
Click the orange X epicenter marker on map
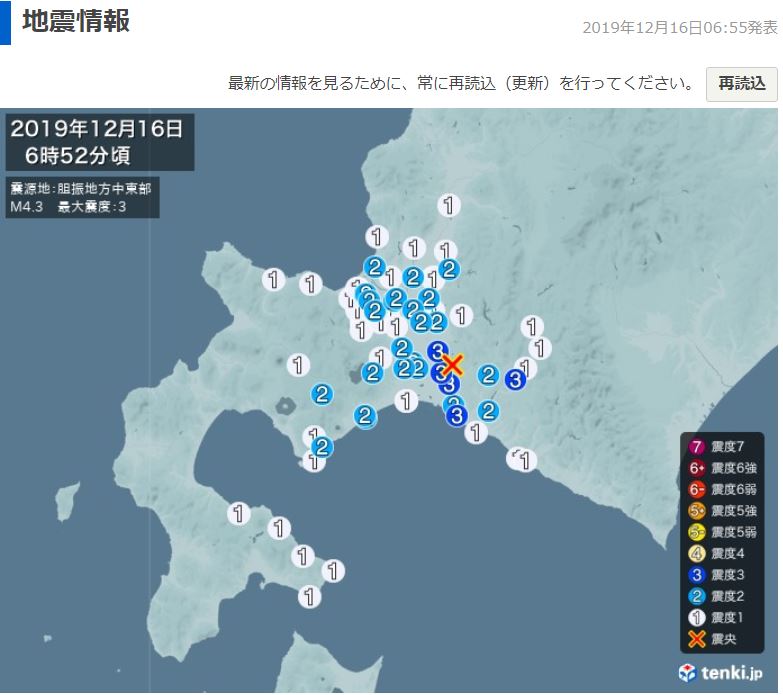pyautogui.click(x=453, y=364)
